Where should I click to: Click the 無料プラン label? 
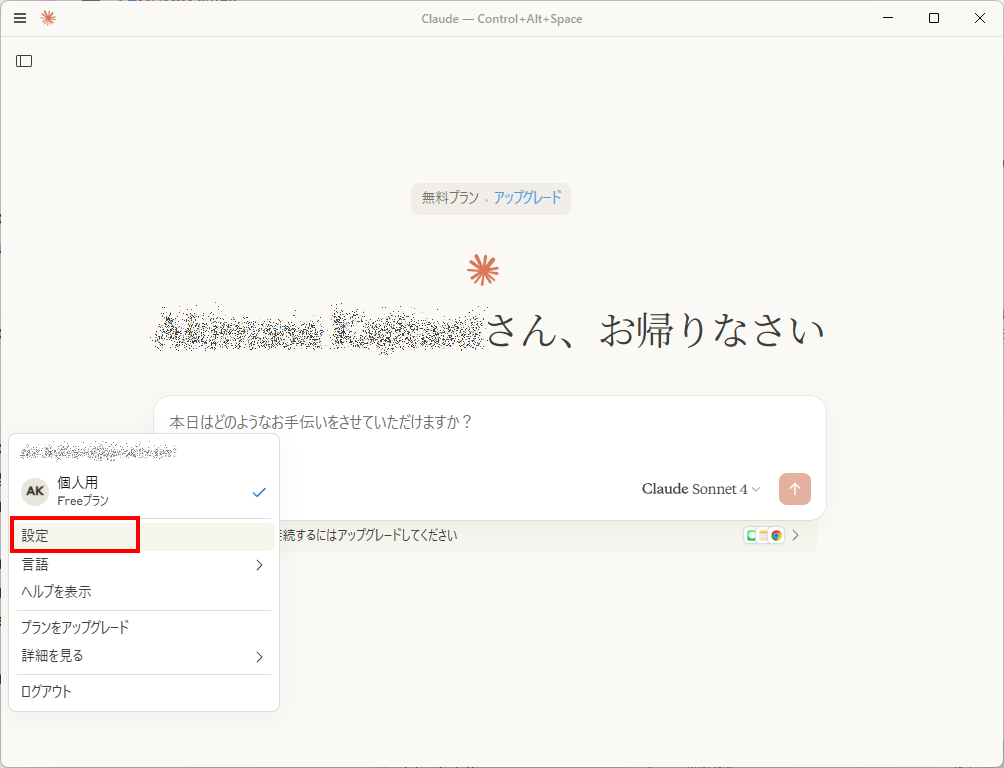point(449,197)
